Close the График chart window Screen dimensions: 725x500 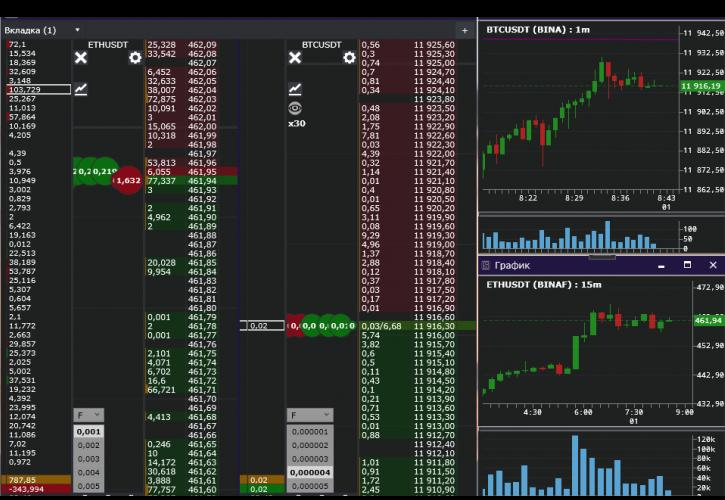pos(713,265)
